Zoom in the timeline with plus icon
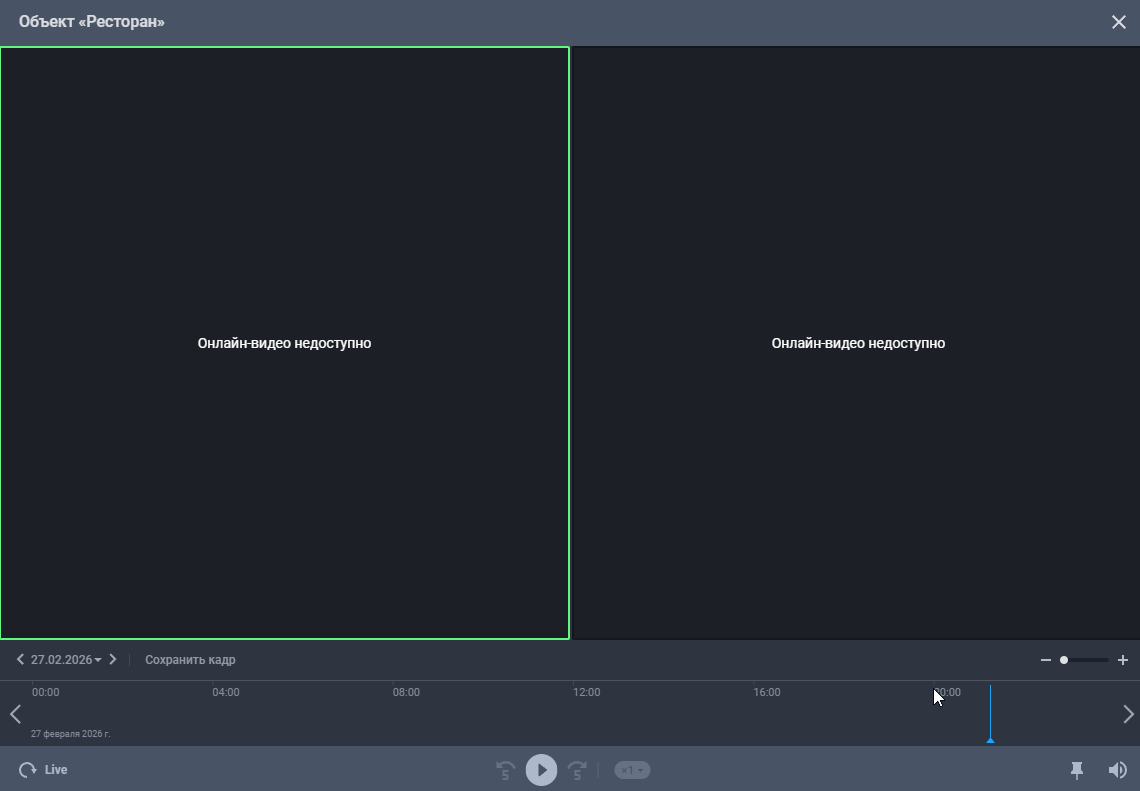 pos(1123,660)
